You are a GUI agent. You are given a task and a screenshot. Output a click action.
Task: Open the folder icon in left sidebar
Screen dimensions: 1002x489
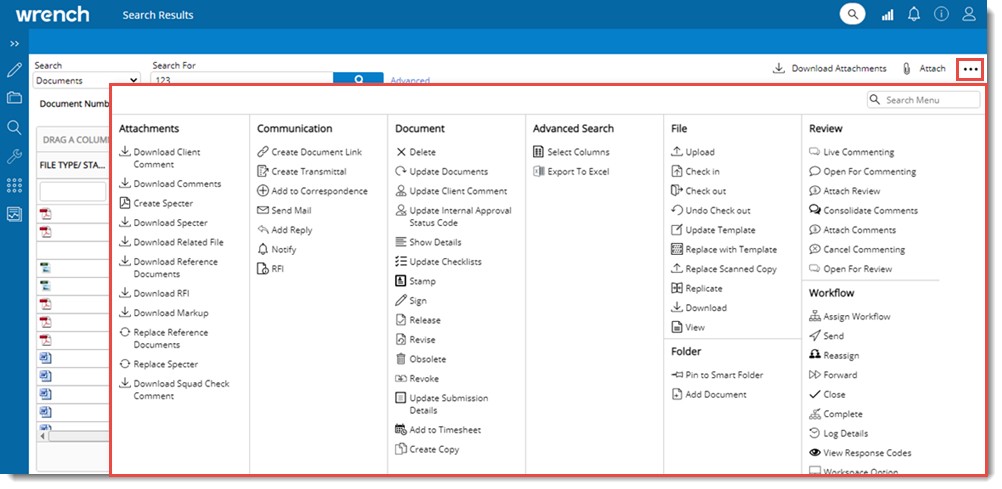coord(14,98)
